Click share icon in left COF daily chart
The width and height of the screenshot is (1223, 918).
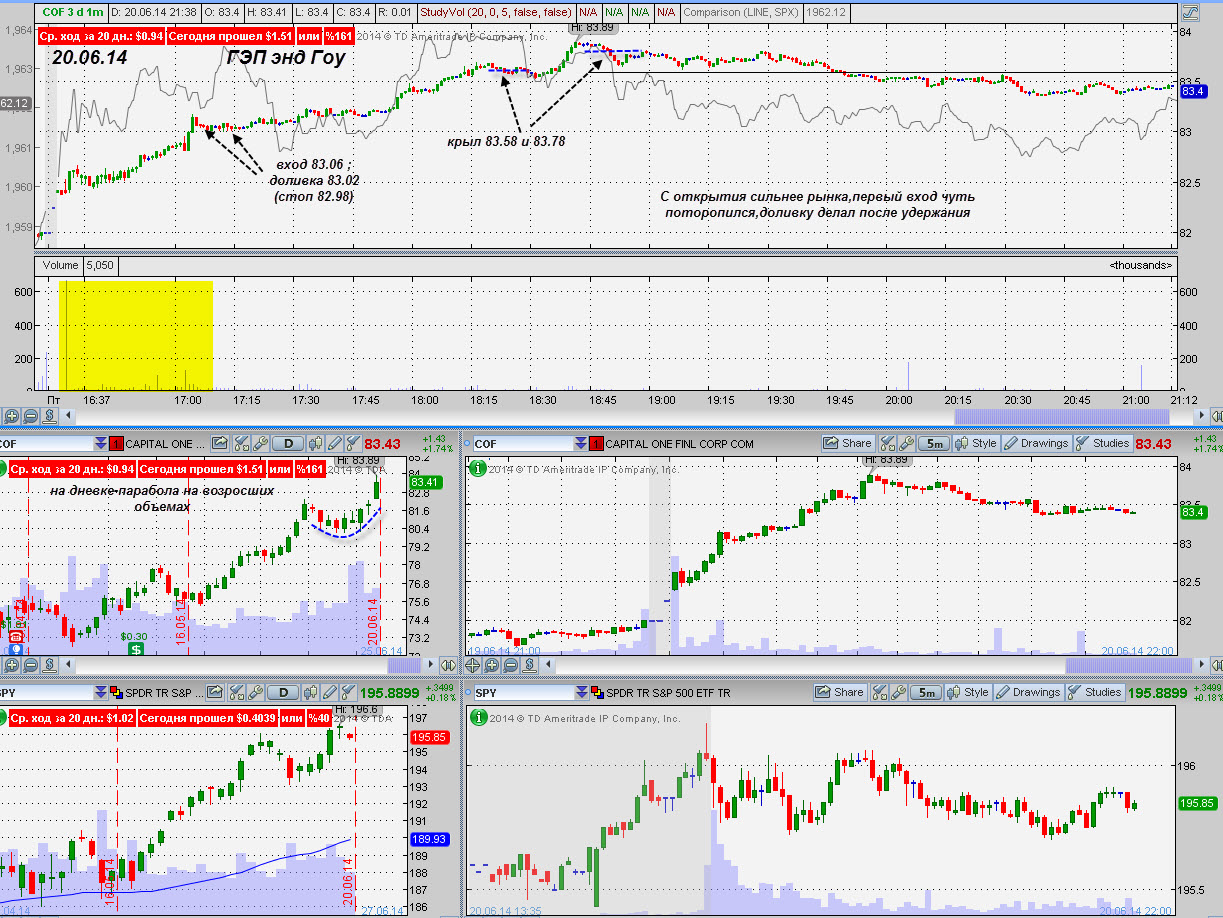[218, 443]
